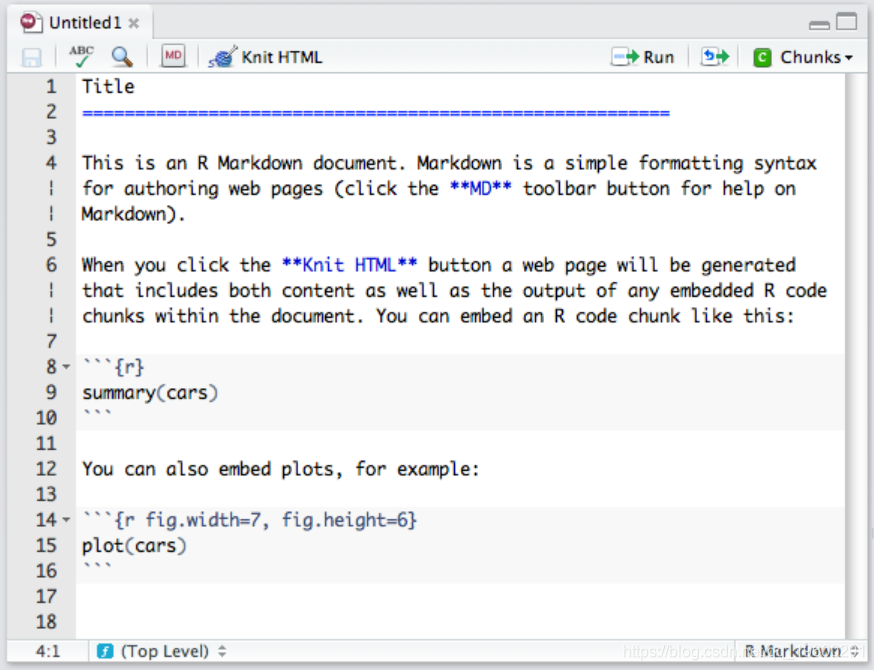The width and height of the screenshot is (874, 670).
Task: Open the R Markdown file type selector
Action: 800,651
